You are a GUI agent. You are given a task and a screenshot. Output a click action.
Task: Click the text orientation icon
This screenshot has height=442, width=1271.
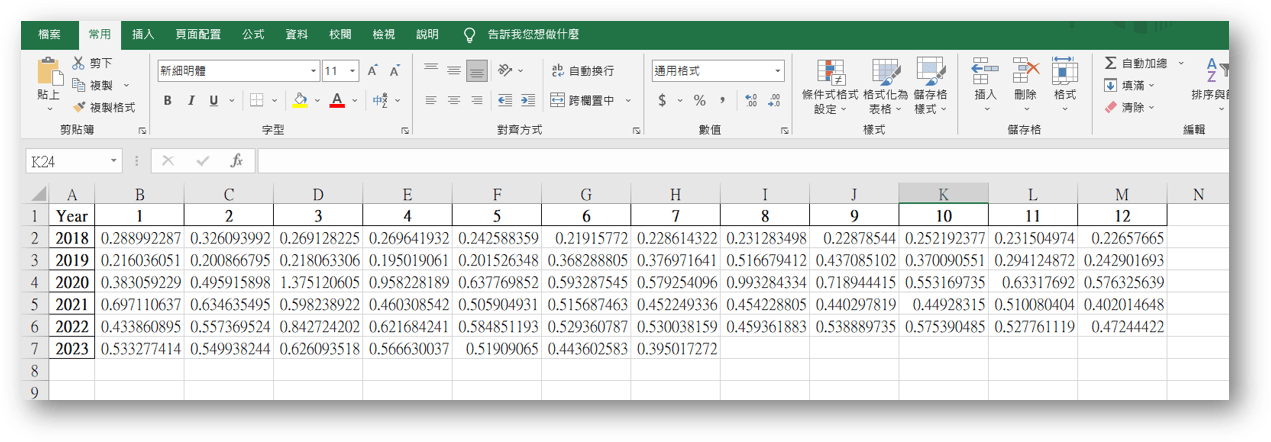pyautogui.click(x=506, y=70)
